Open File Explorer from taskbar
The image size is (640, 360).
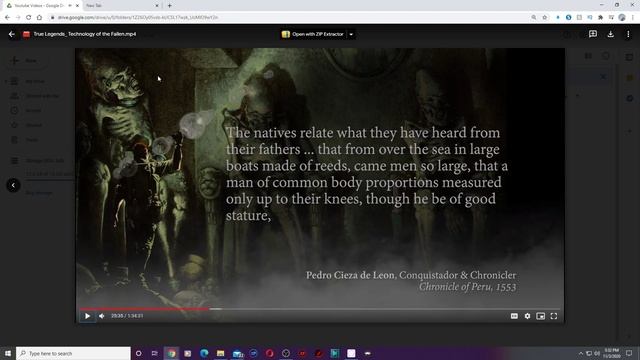(220, 353)
